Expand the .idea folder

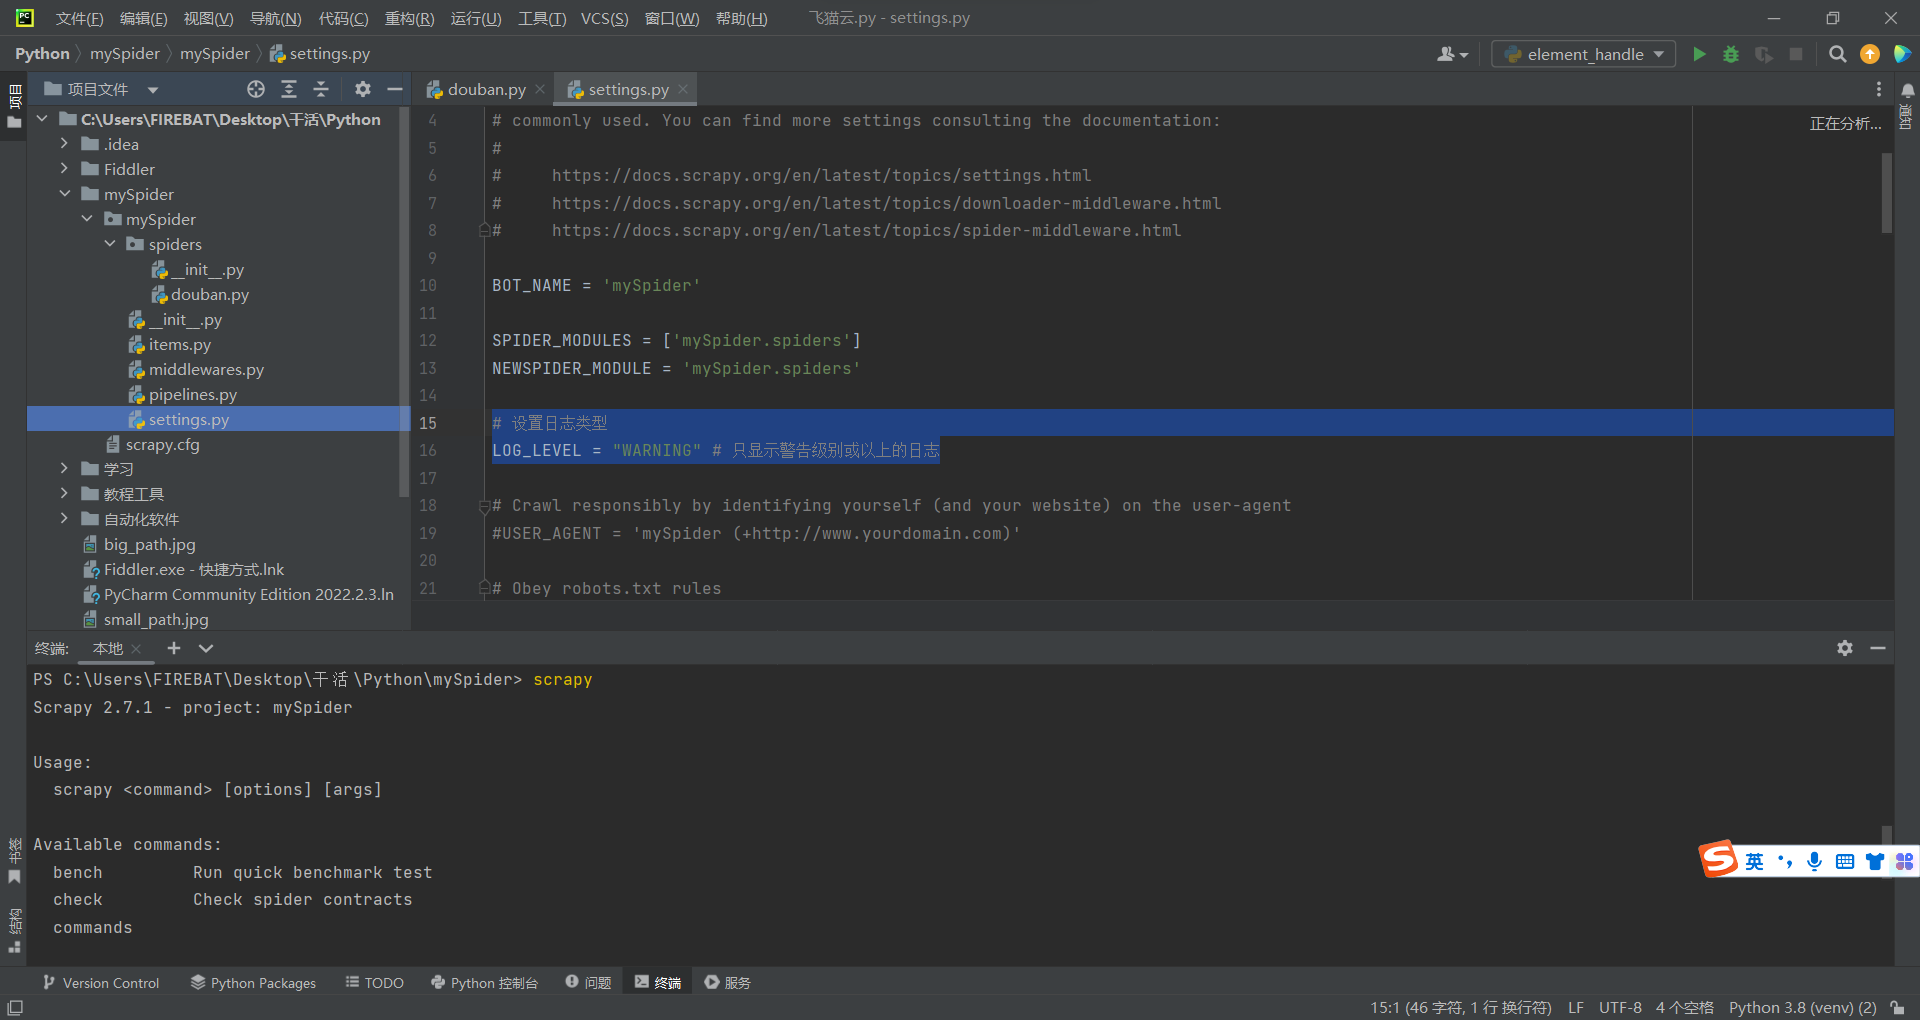64,144
